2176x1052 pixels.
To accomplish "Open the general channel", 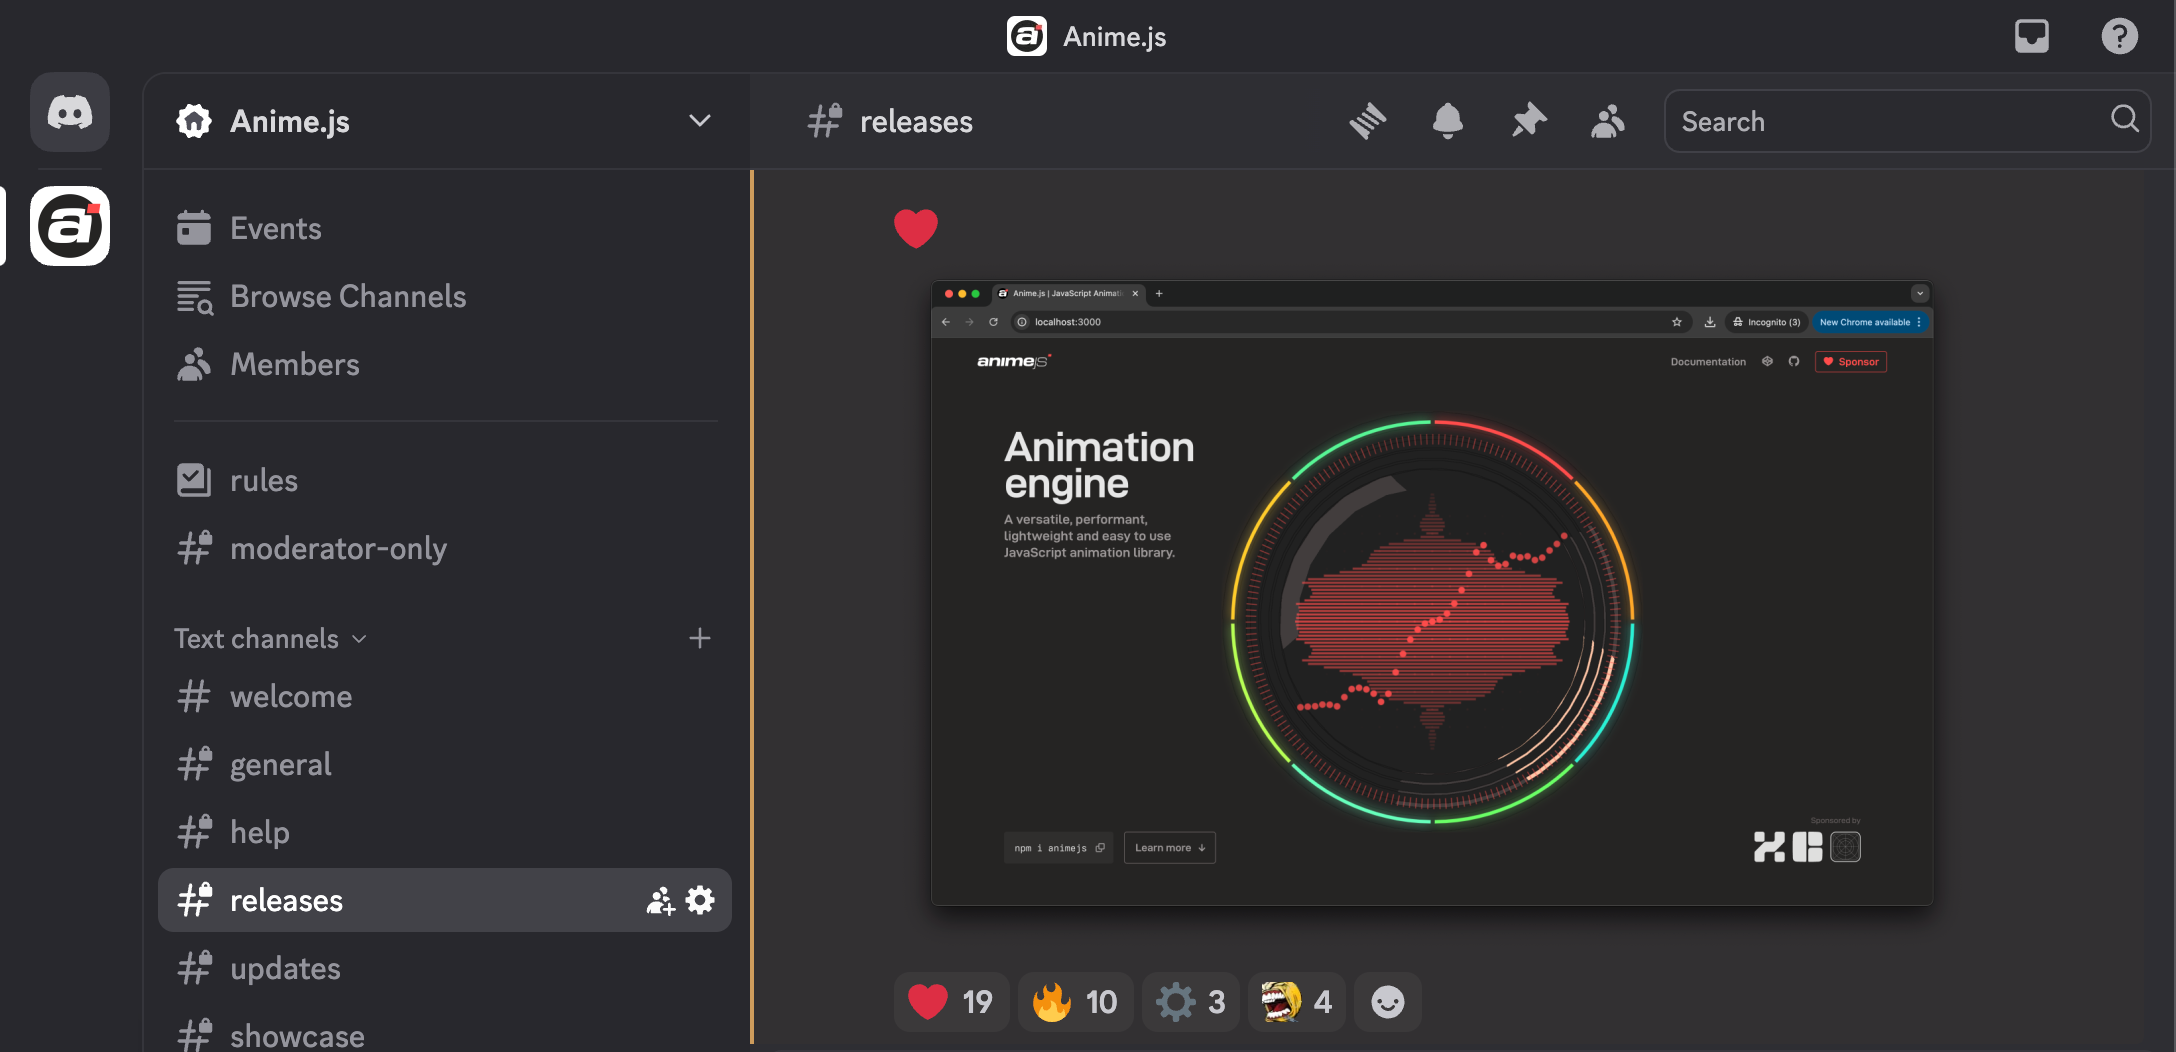I will 445,764.
